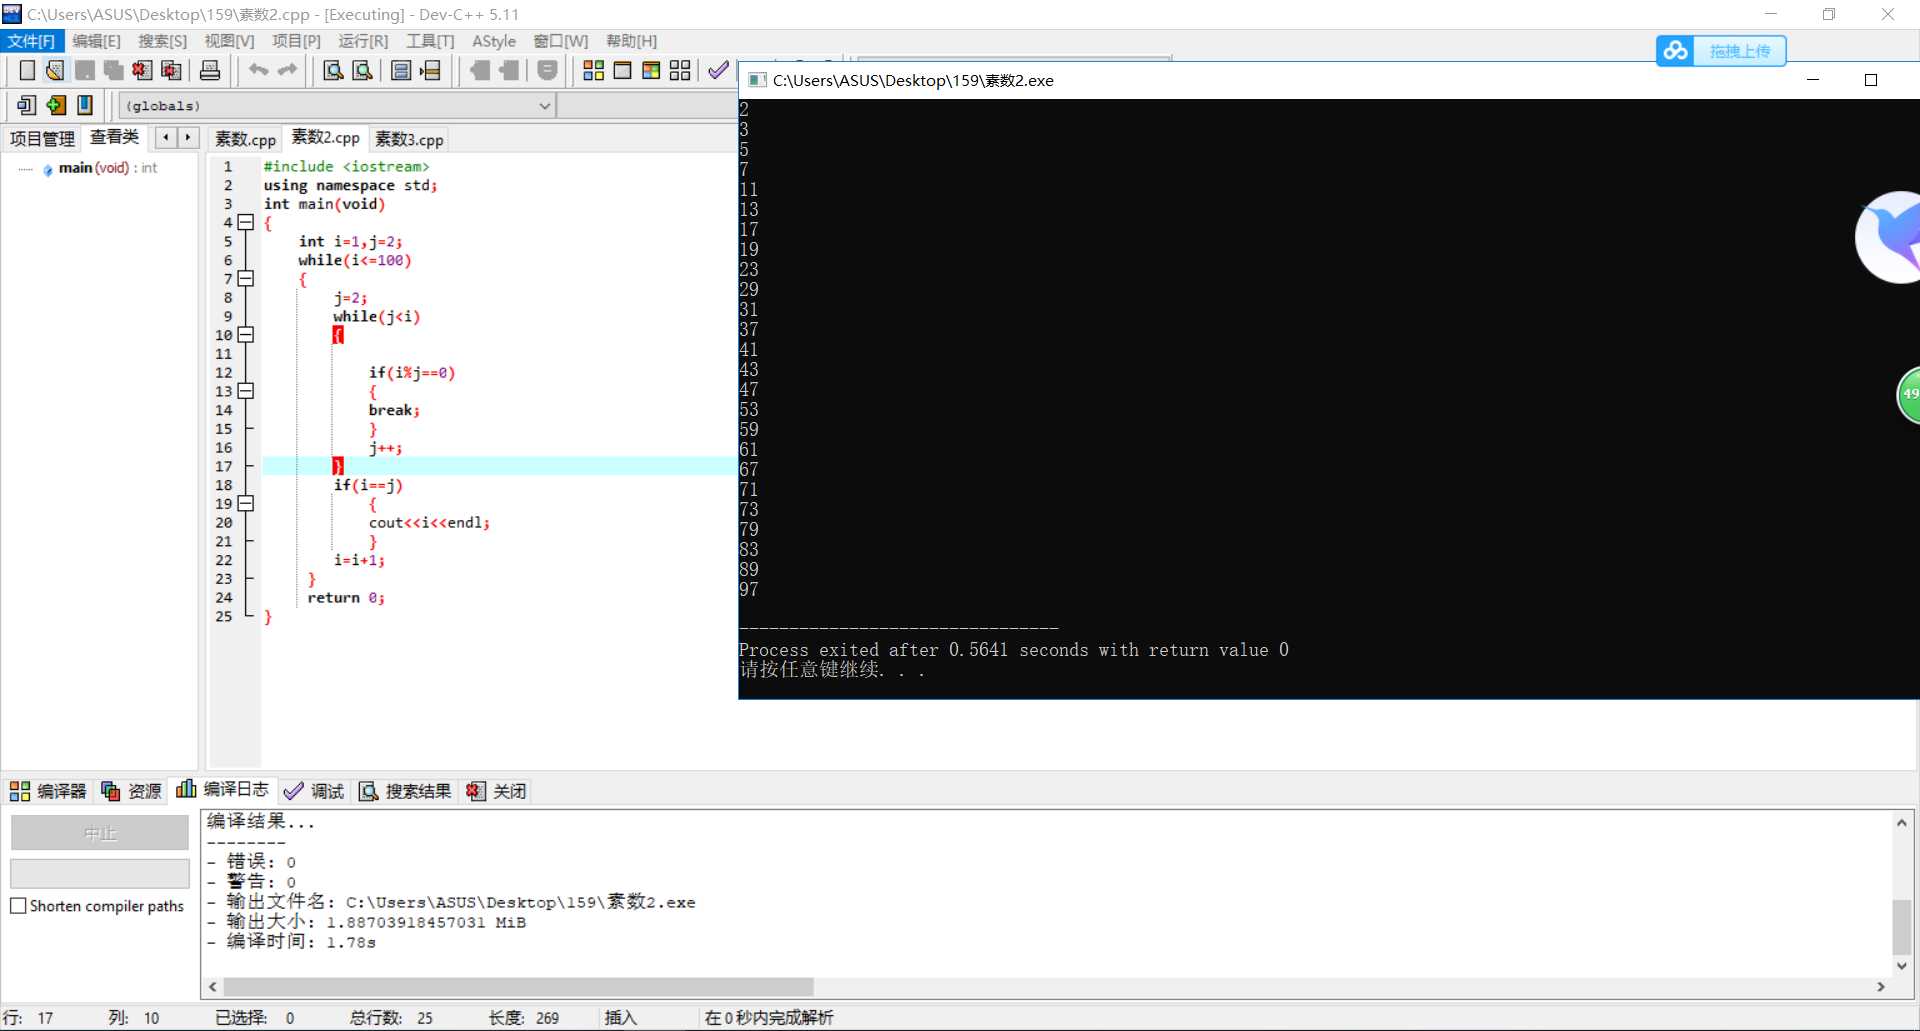The image size is (1920, 1031).
Task: Click the Go to line icon
Action: point(430,70)
